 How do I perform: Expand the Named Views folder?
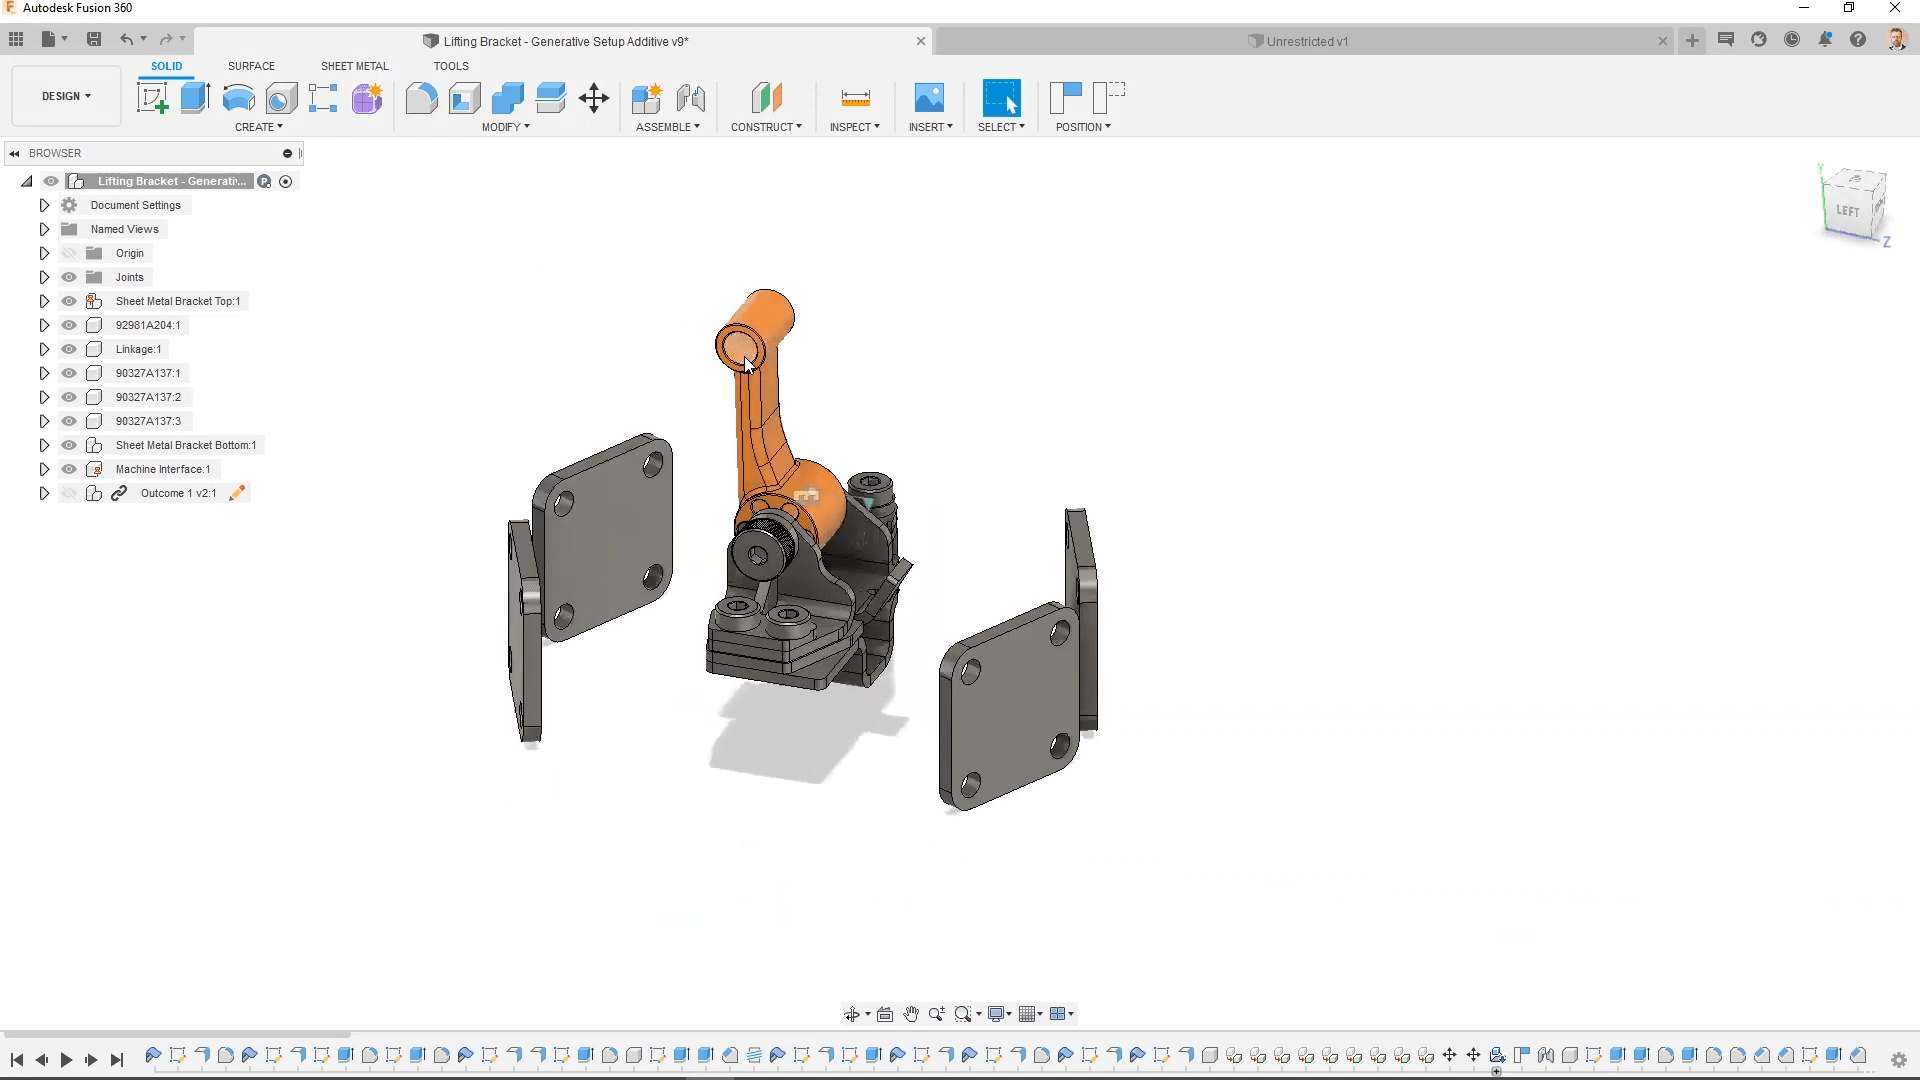pyautogui.click(x=43, y=228)
